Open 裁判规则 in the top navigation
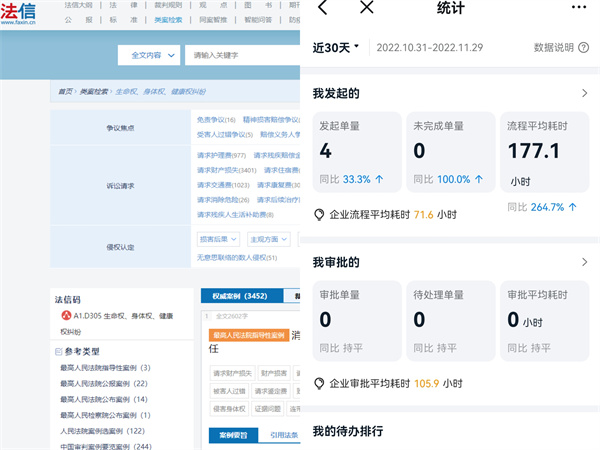This screenshot has width=600, height=450. [x=168, y=5]
